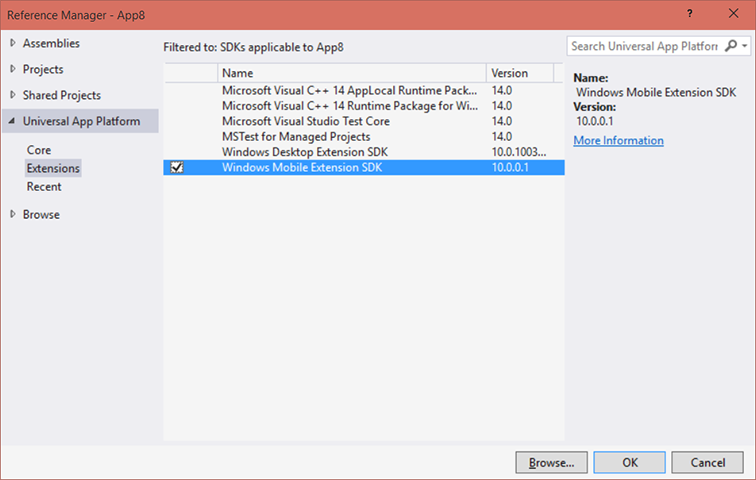756x480 pixels.
Task: Click the Windows Mobile Extension SDK name
Action: pyautogui.click(x=302, y=167)
